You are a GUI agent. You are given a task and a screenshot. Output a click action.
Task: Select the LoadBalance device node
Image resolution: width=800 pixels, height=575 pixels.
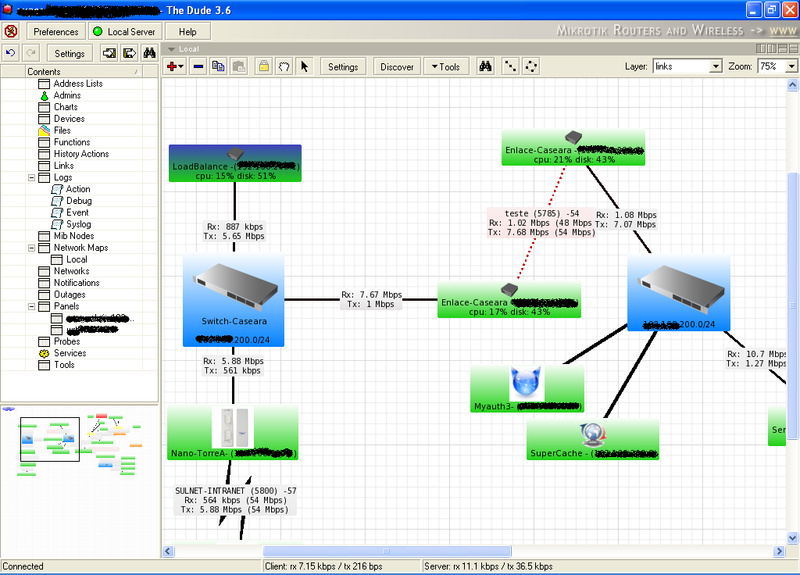click(x=235, y=163)
